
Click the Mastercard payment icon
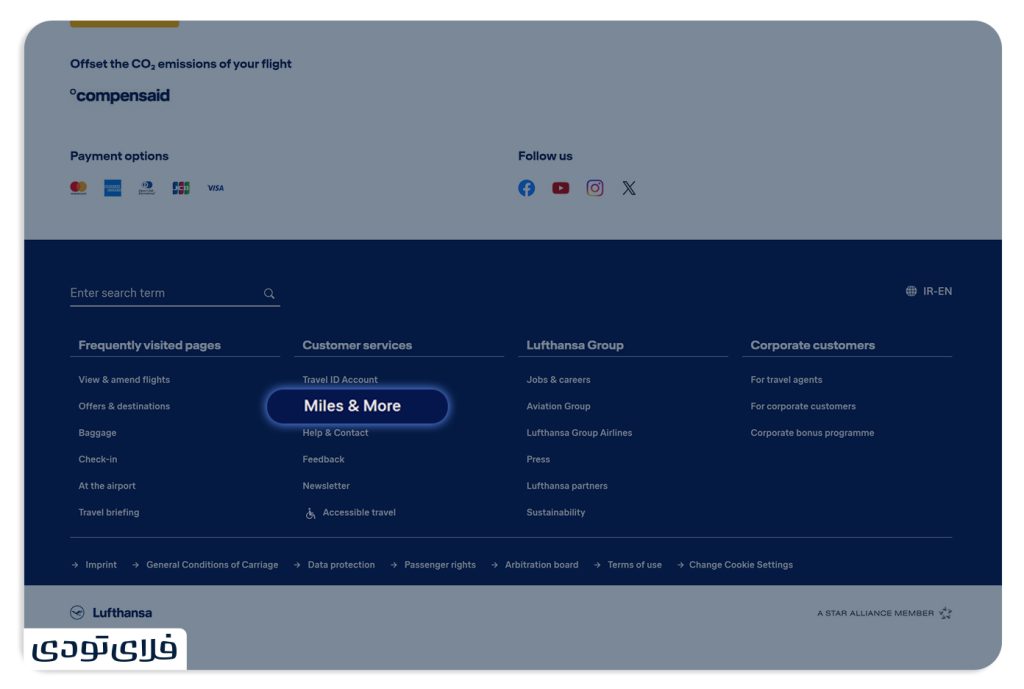pyautogui.click(x=78, y=188)
